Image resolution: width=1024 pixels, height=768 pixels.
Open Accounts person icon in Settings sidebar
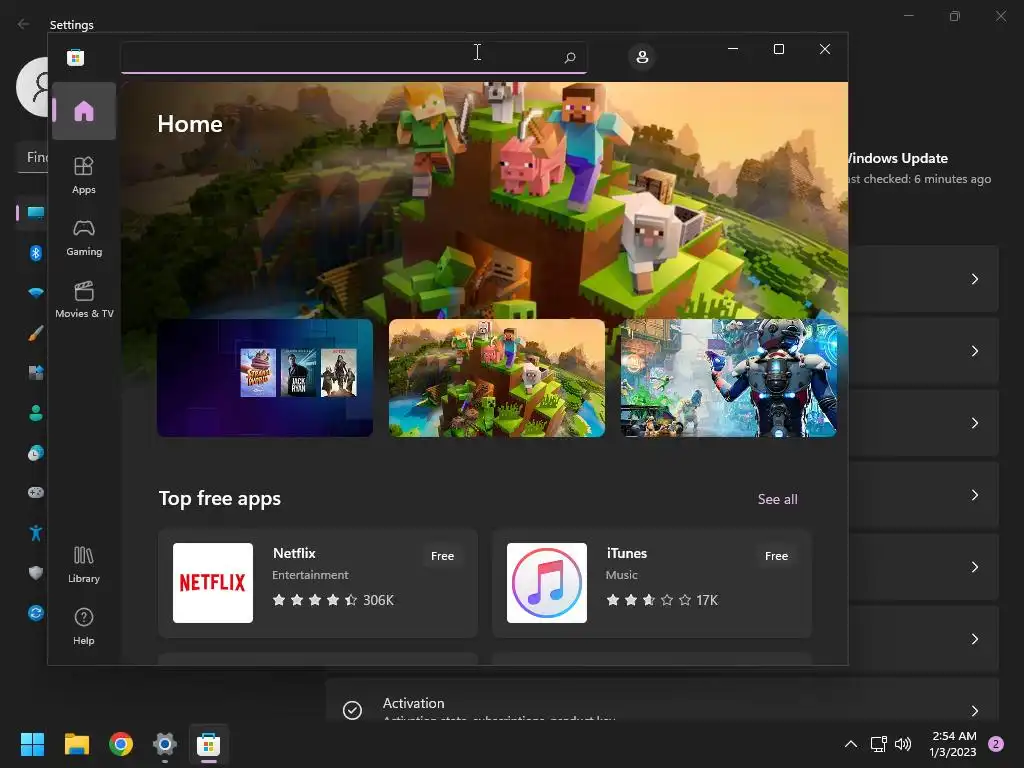(x=35, y=413)
